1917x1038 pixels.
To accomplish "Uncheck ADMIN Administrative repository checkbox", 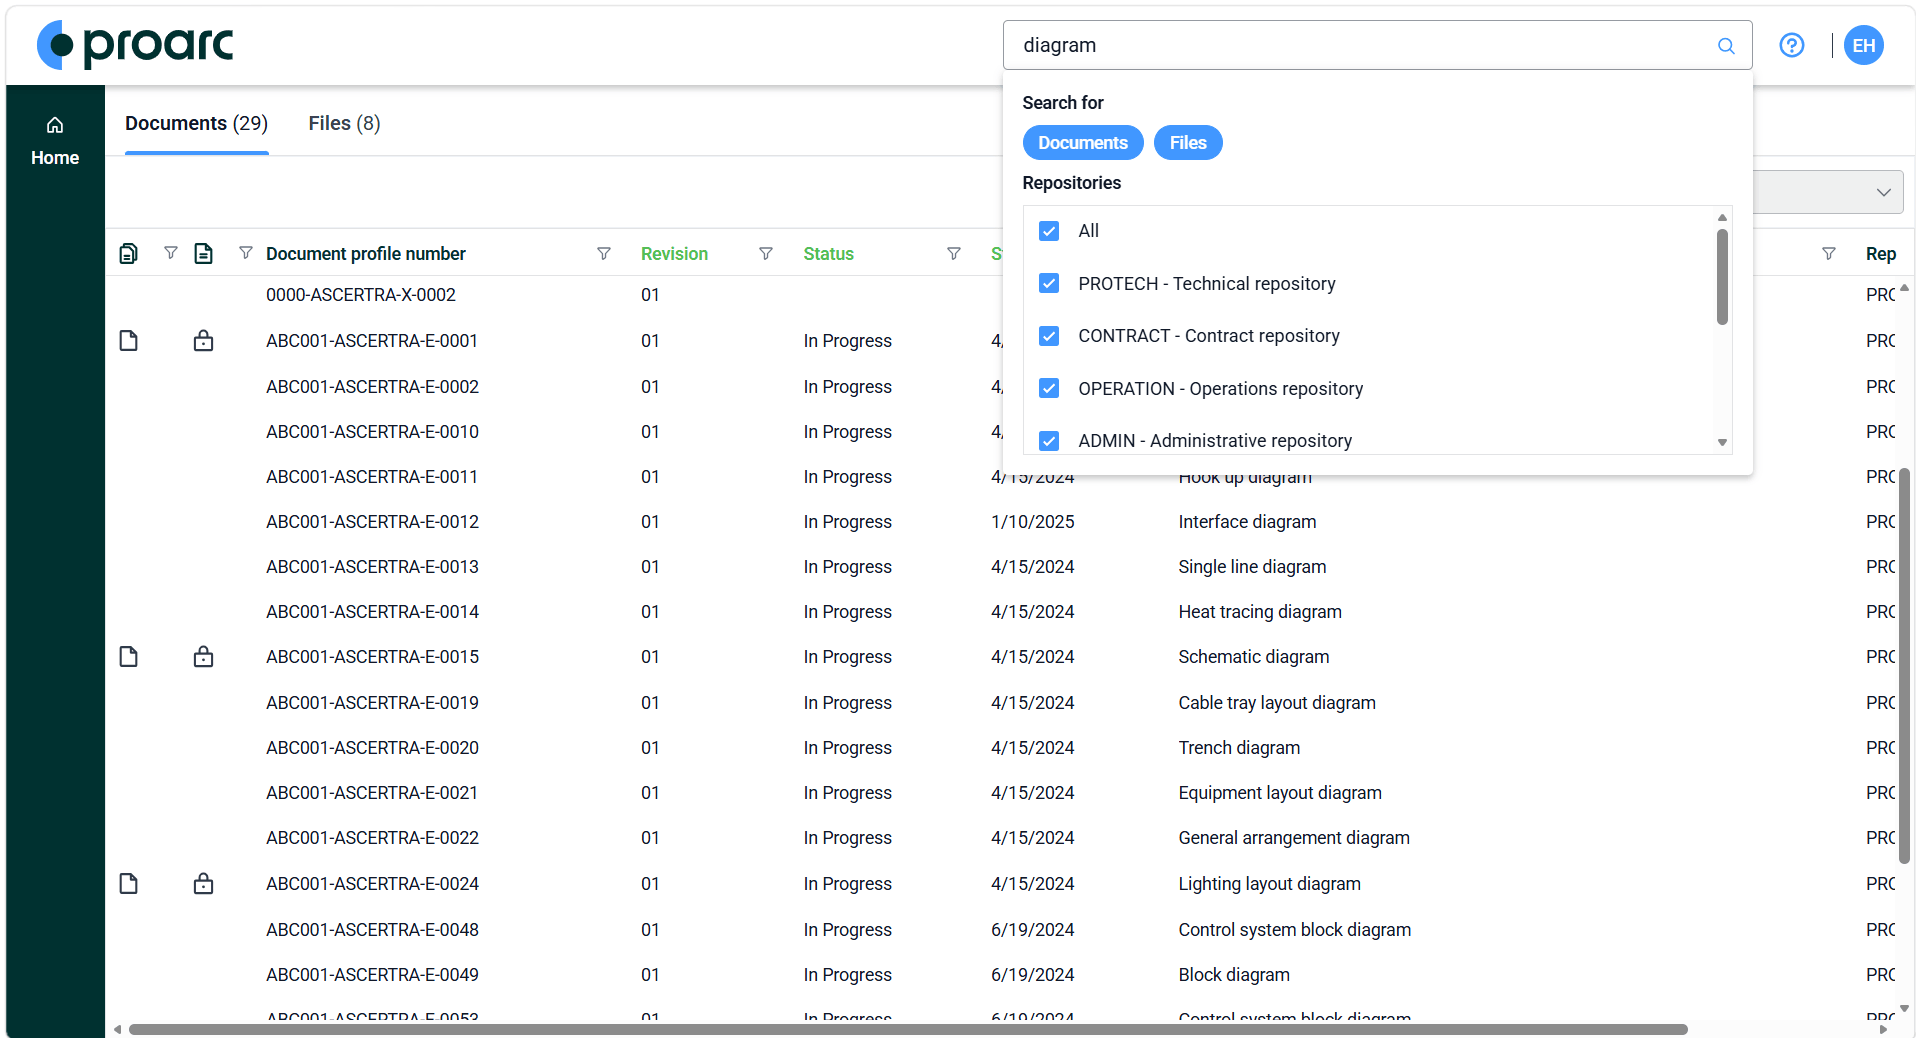I will coord(1049,441).
